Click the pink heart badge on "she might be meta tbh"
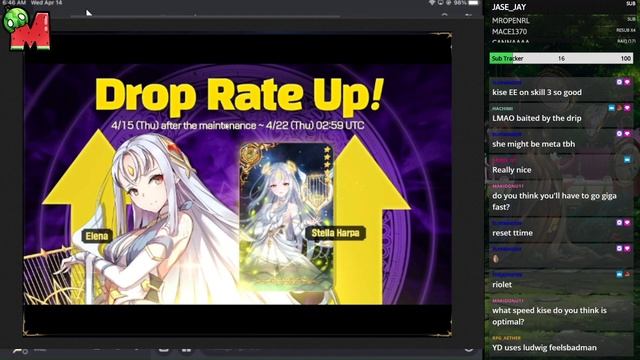Viewport: 640px width, 360px height. click(x=627, y=133)
